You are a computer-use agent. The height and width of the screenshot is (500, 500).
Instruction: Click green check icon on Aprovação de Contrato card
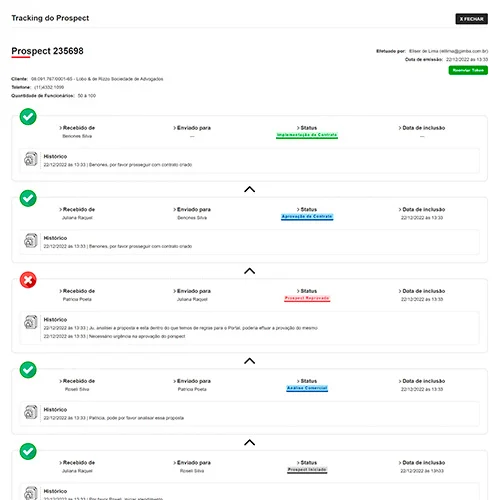click(x=28, y=198)
